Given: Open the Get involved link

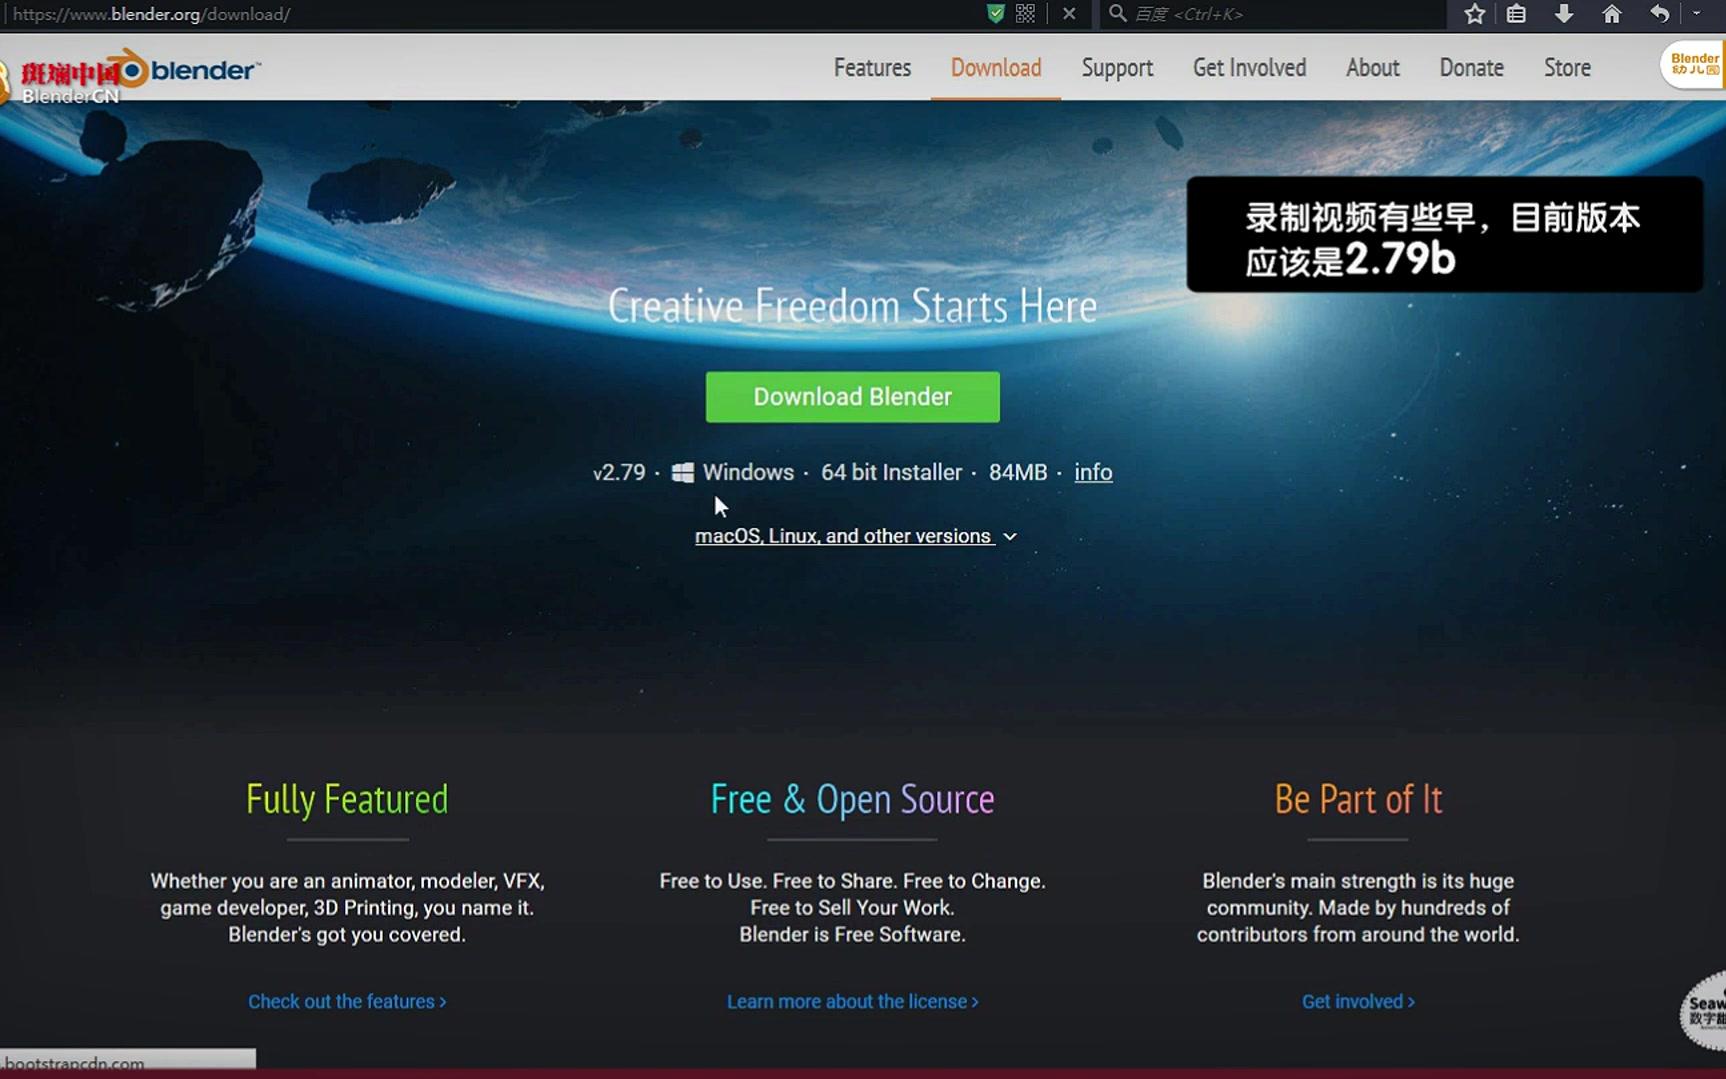Looking at the screenshot, I should (x=1358, y=1001).
